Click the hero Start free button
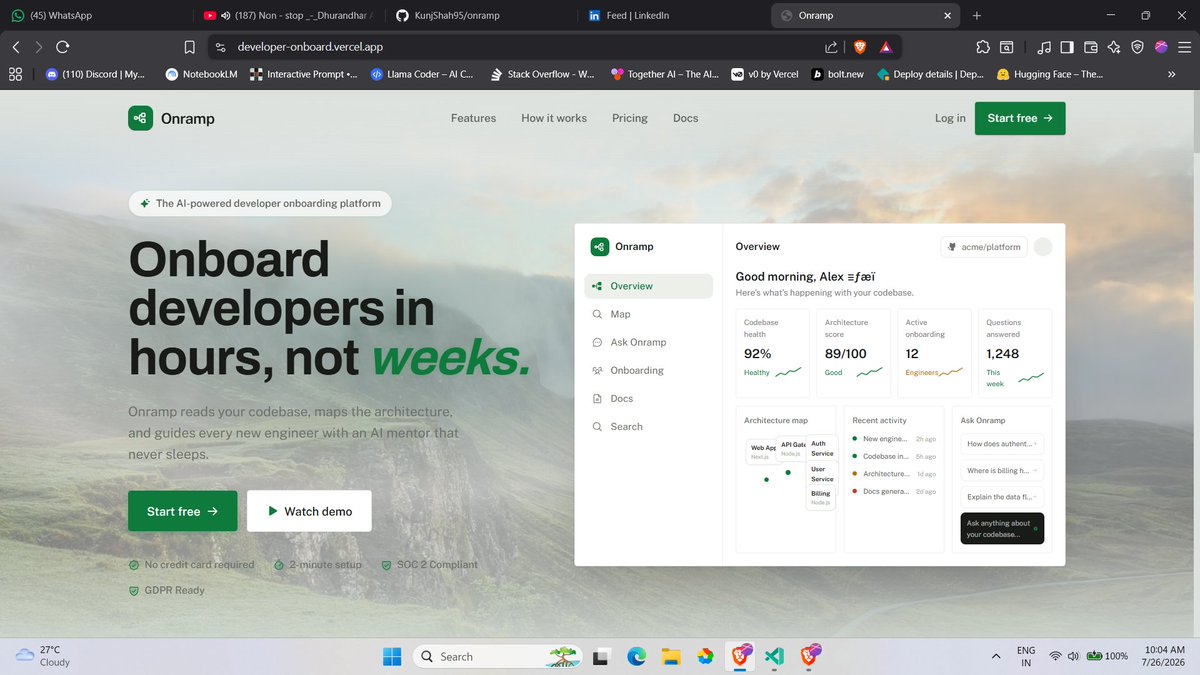The height and width of the screenshot is (675, 1200). tap(182, 511)
